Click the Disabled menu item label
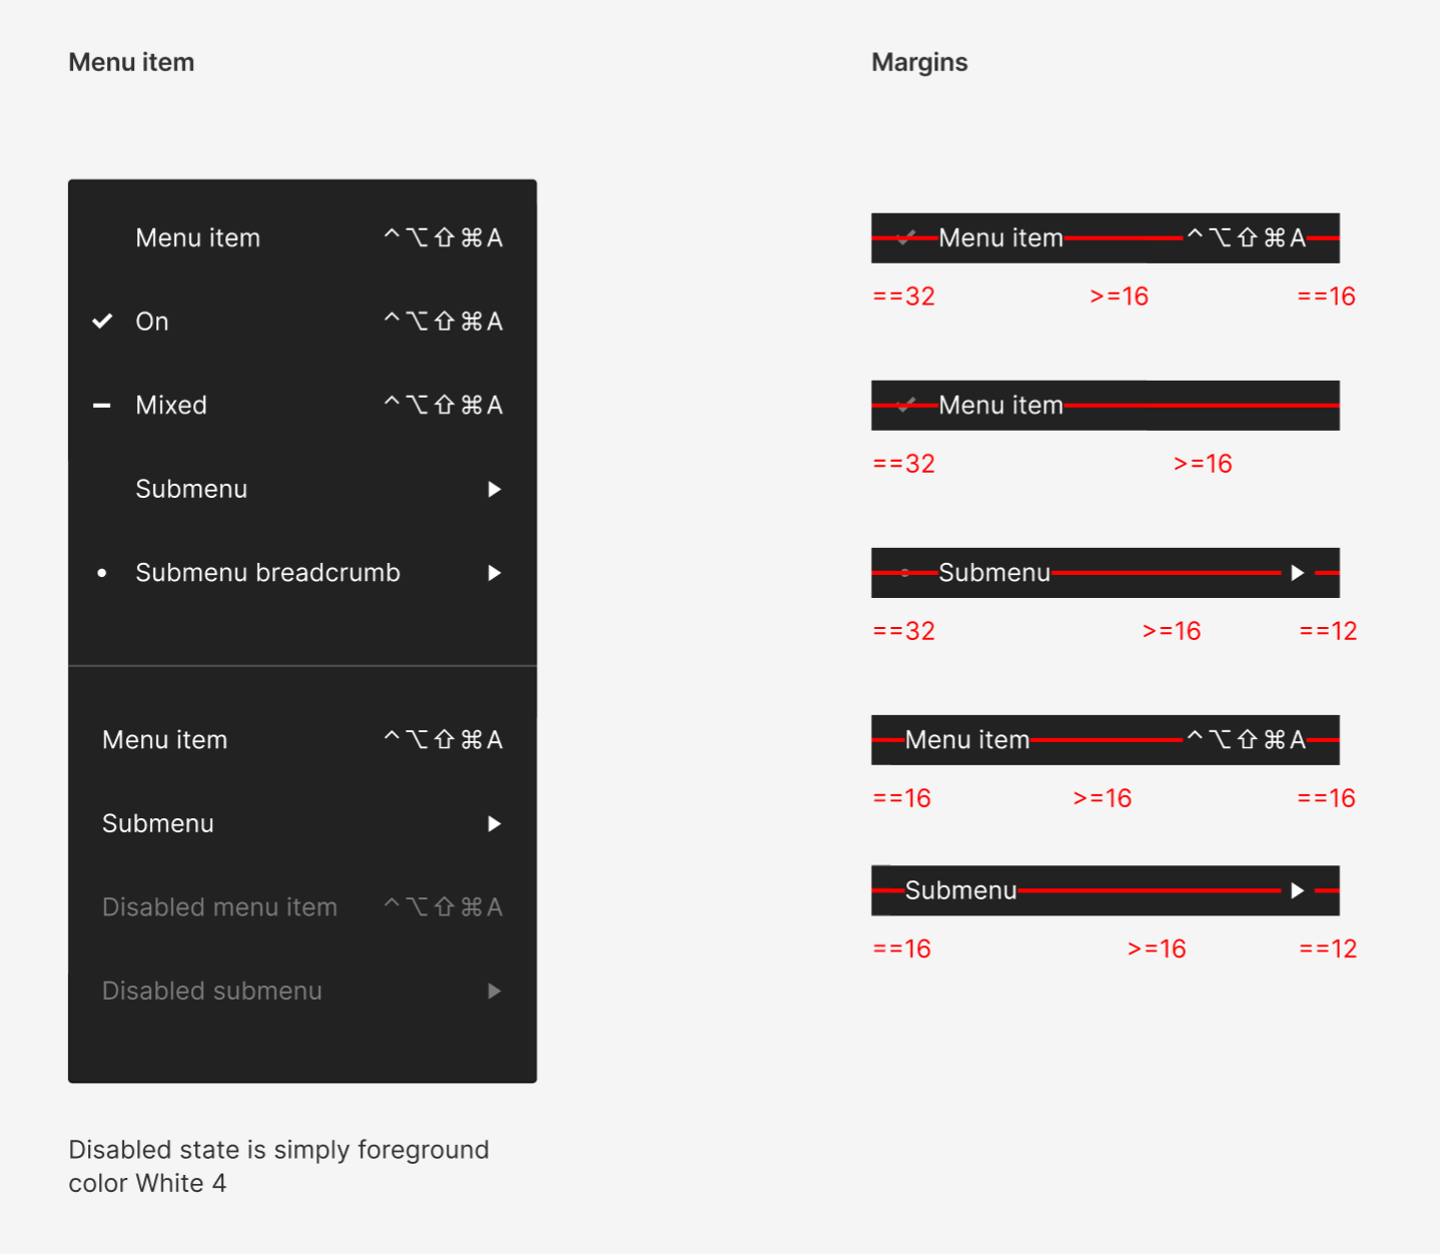1440x1254 pixels. pyautogui.click(x=220, y=907)
